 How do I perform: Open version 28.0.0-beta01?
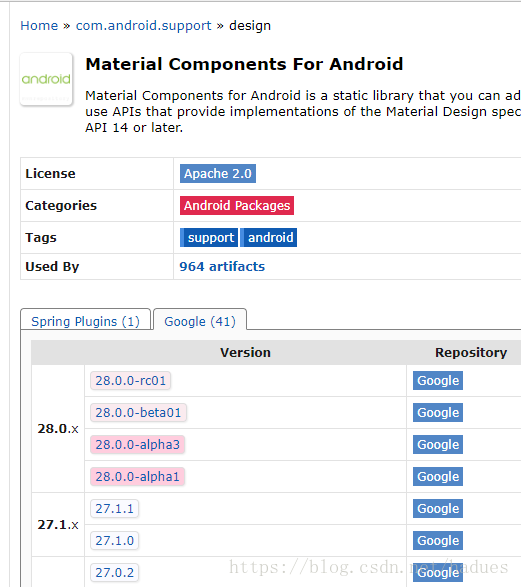pos(138,413)
